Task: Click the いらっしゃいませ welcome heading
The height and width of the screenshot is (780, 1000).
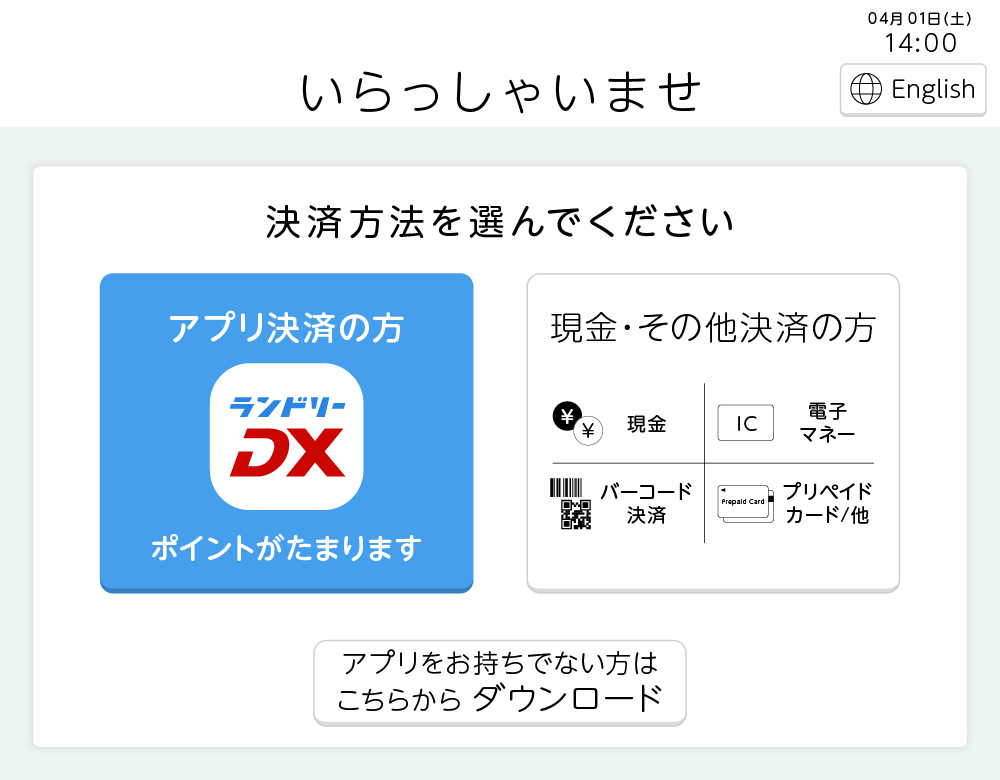Action: [501, 92]
